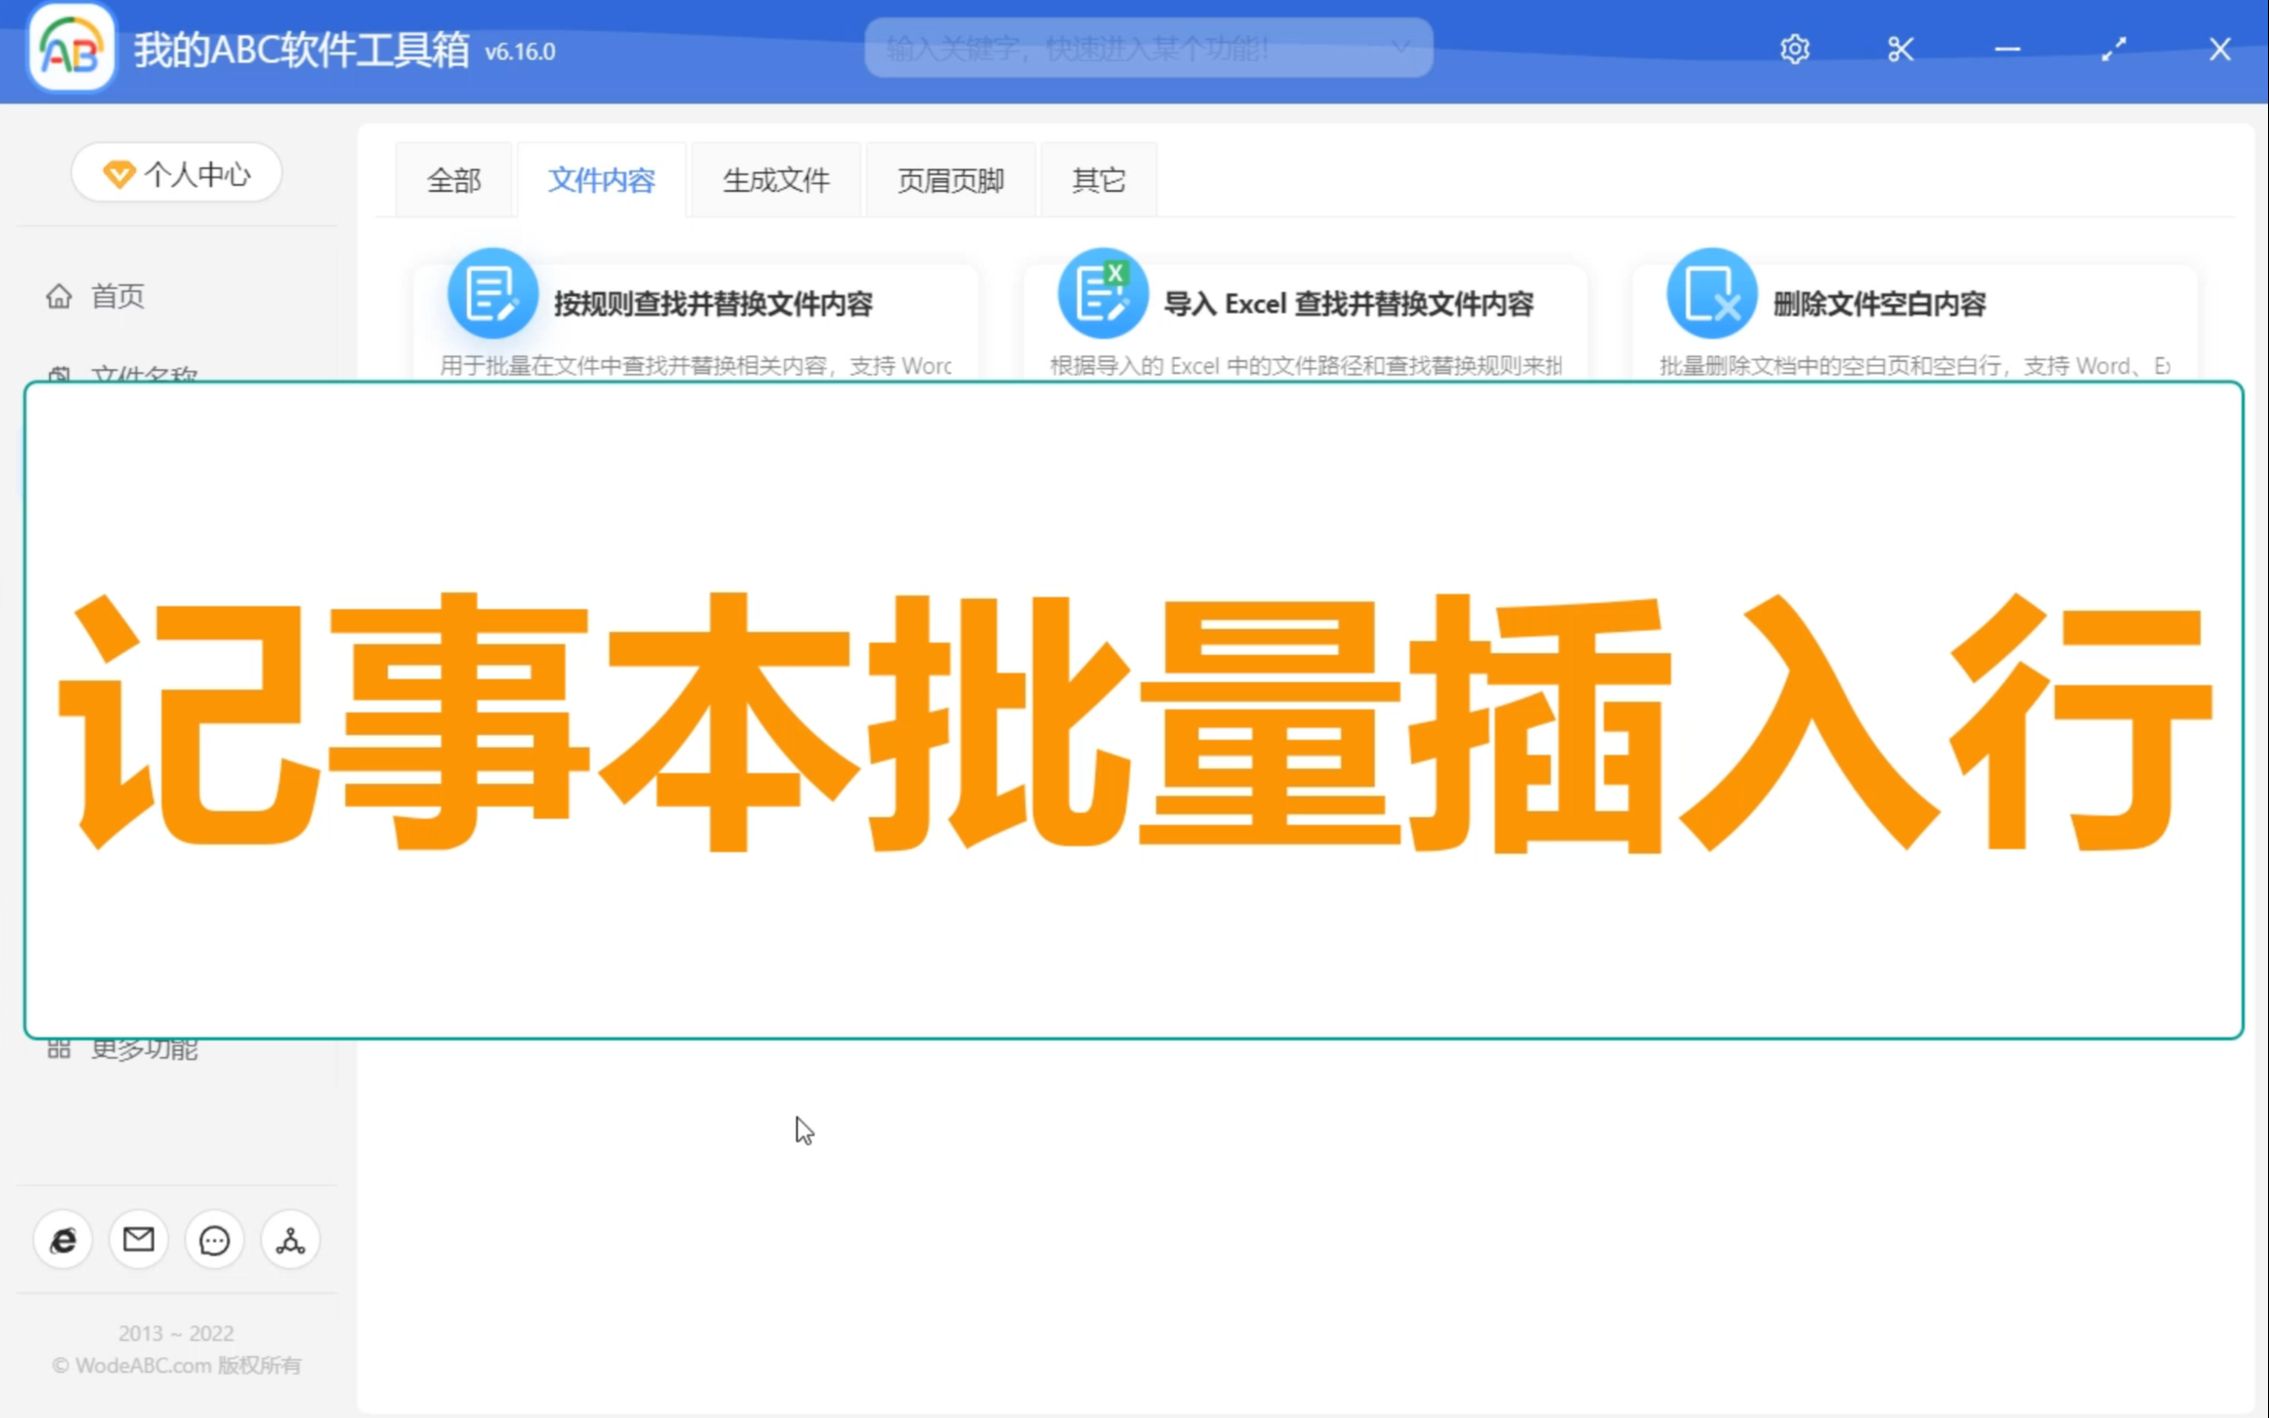Click the 根据导入的 Excel 中的文件路径 description
Viewport: 2269px width, 1418px height.
[x=1306, y=366]
